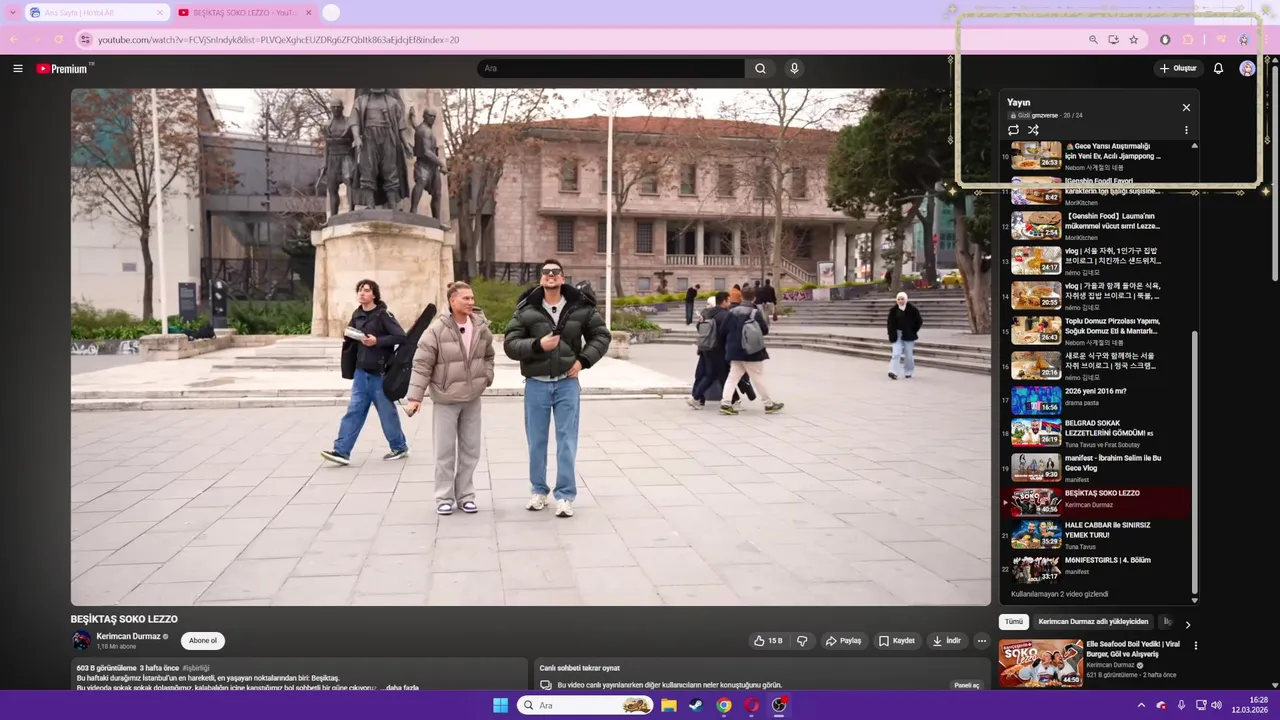Click the taskbar Ara search box
Viewport: 1280px width, 720px height.
[x=586, y=705]
